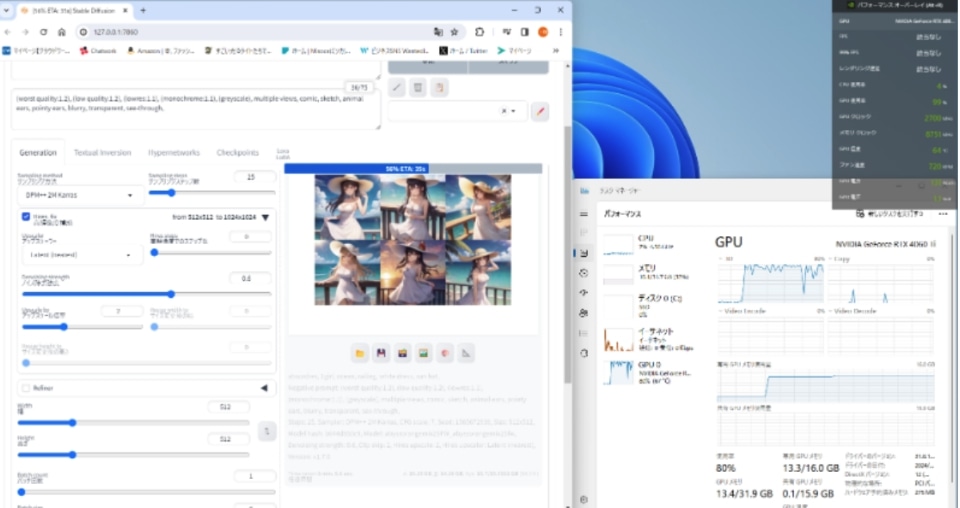Screen dimensions: 960x508
Task: Click the red pencil edit styles icon
Action: coord(540,111)
